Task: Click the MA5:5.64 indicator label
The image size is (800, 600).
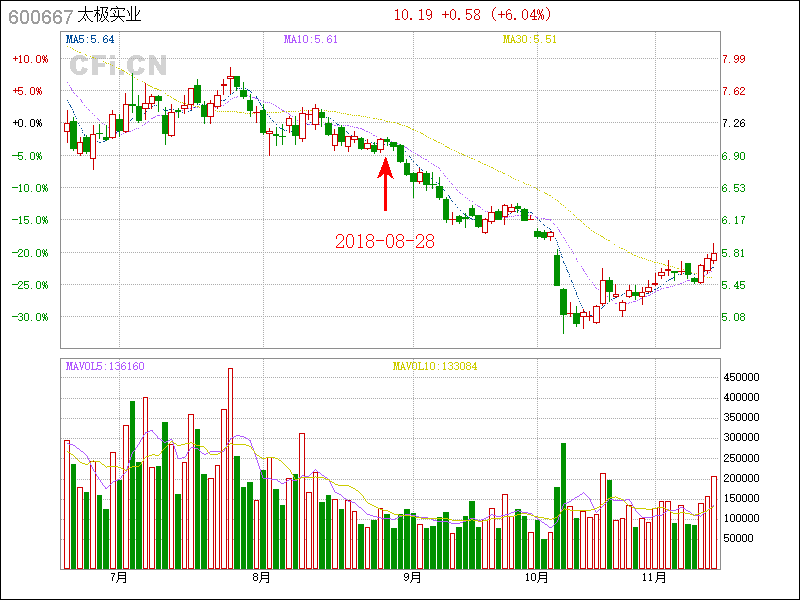Action: coord(90,40)
